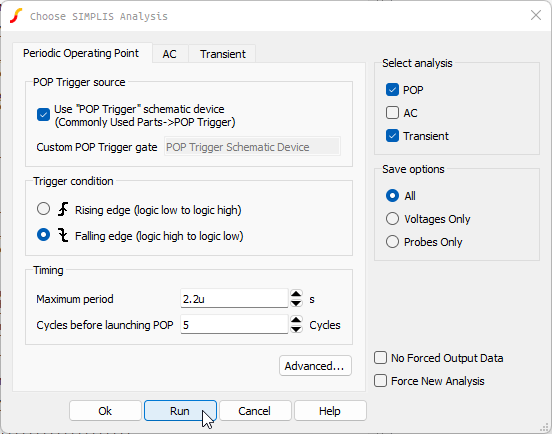Open the Advanced options dialog

pyautogui.click(x=315, y=366)
